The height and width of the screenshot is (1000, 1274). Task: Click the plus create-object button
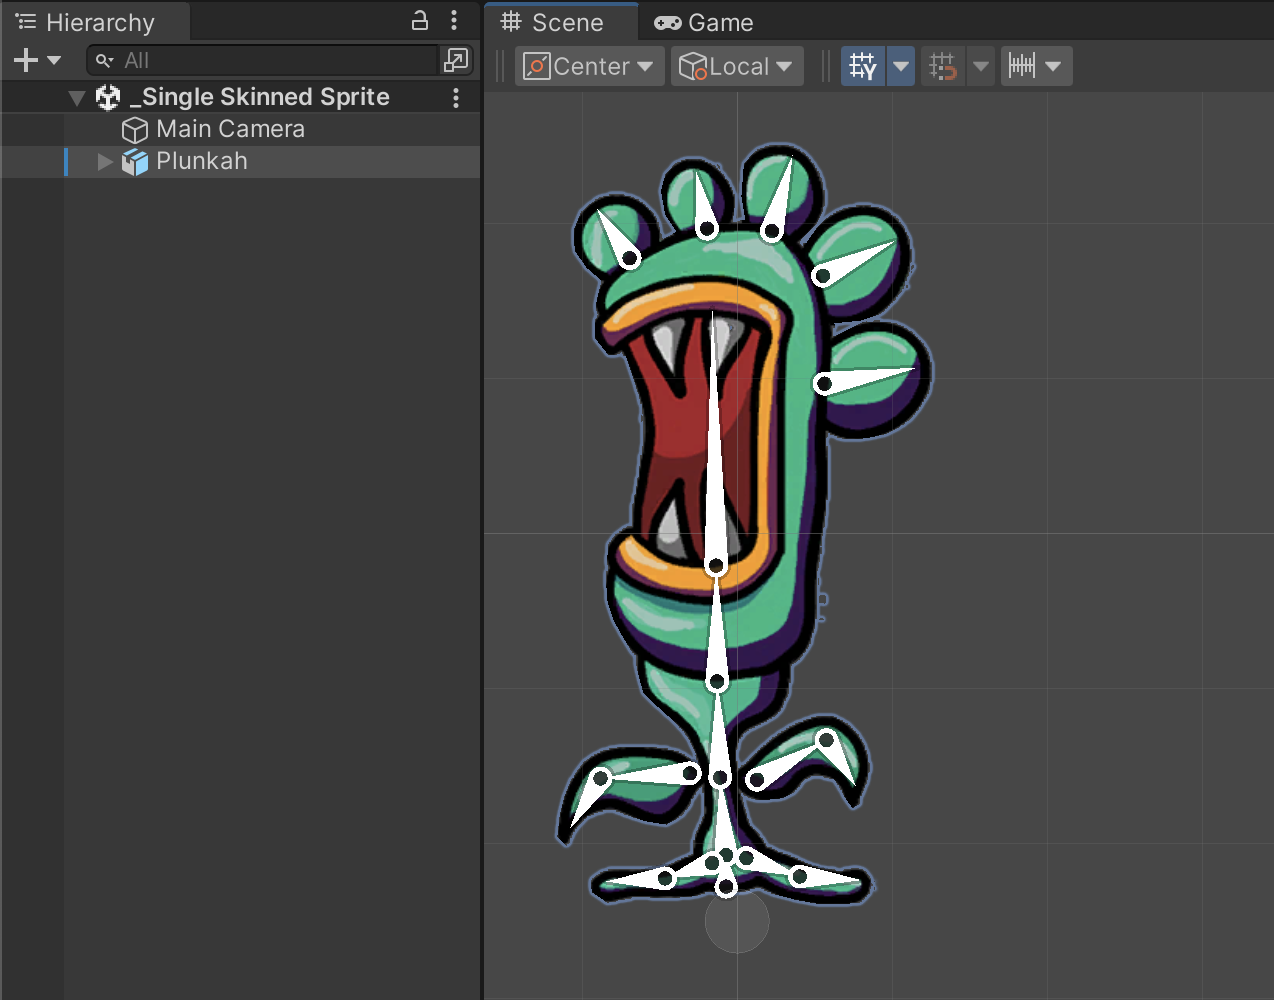click(x=27, y=61)
